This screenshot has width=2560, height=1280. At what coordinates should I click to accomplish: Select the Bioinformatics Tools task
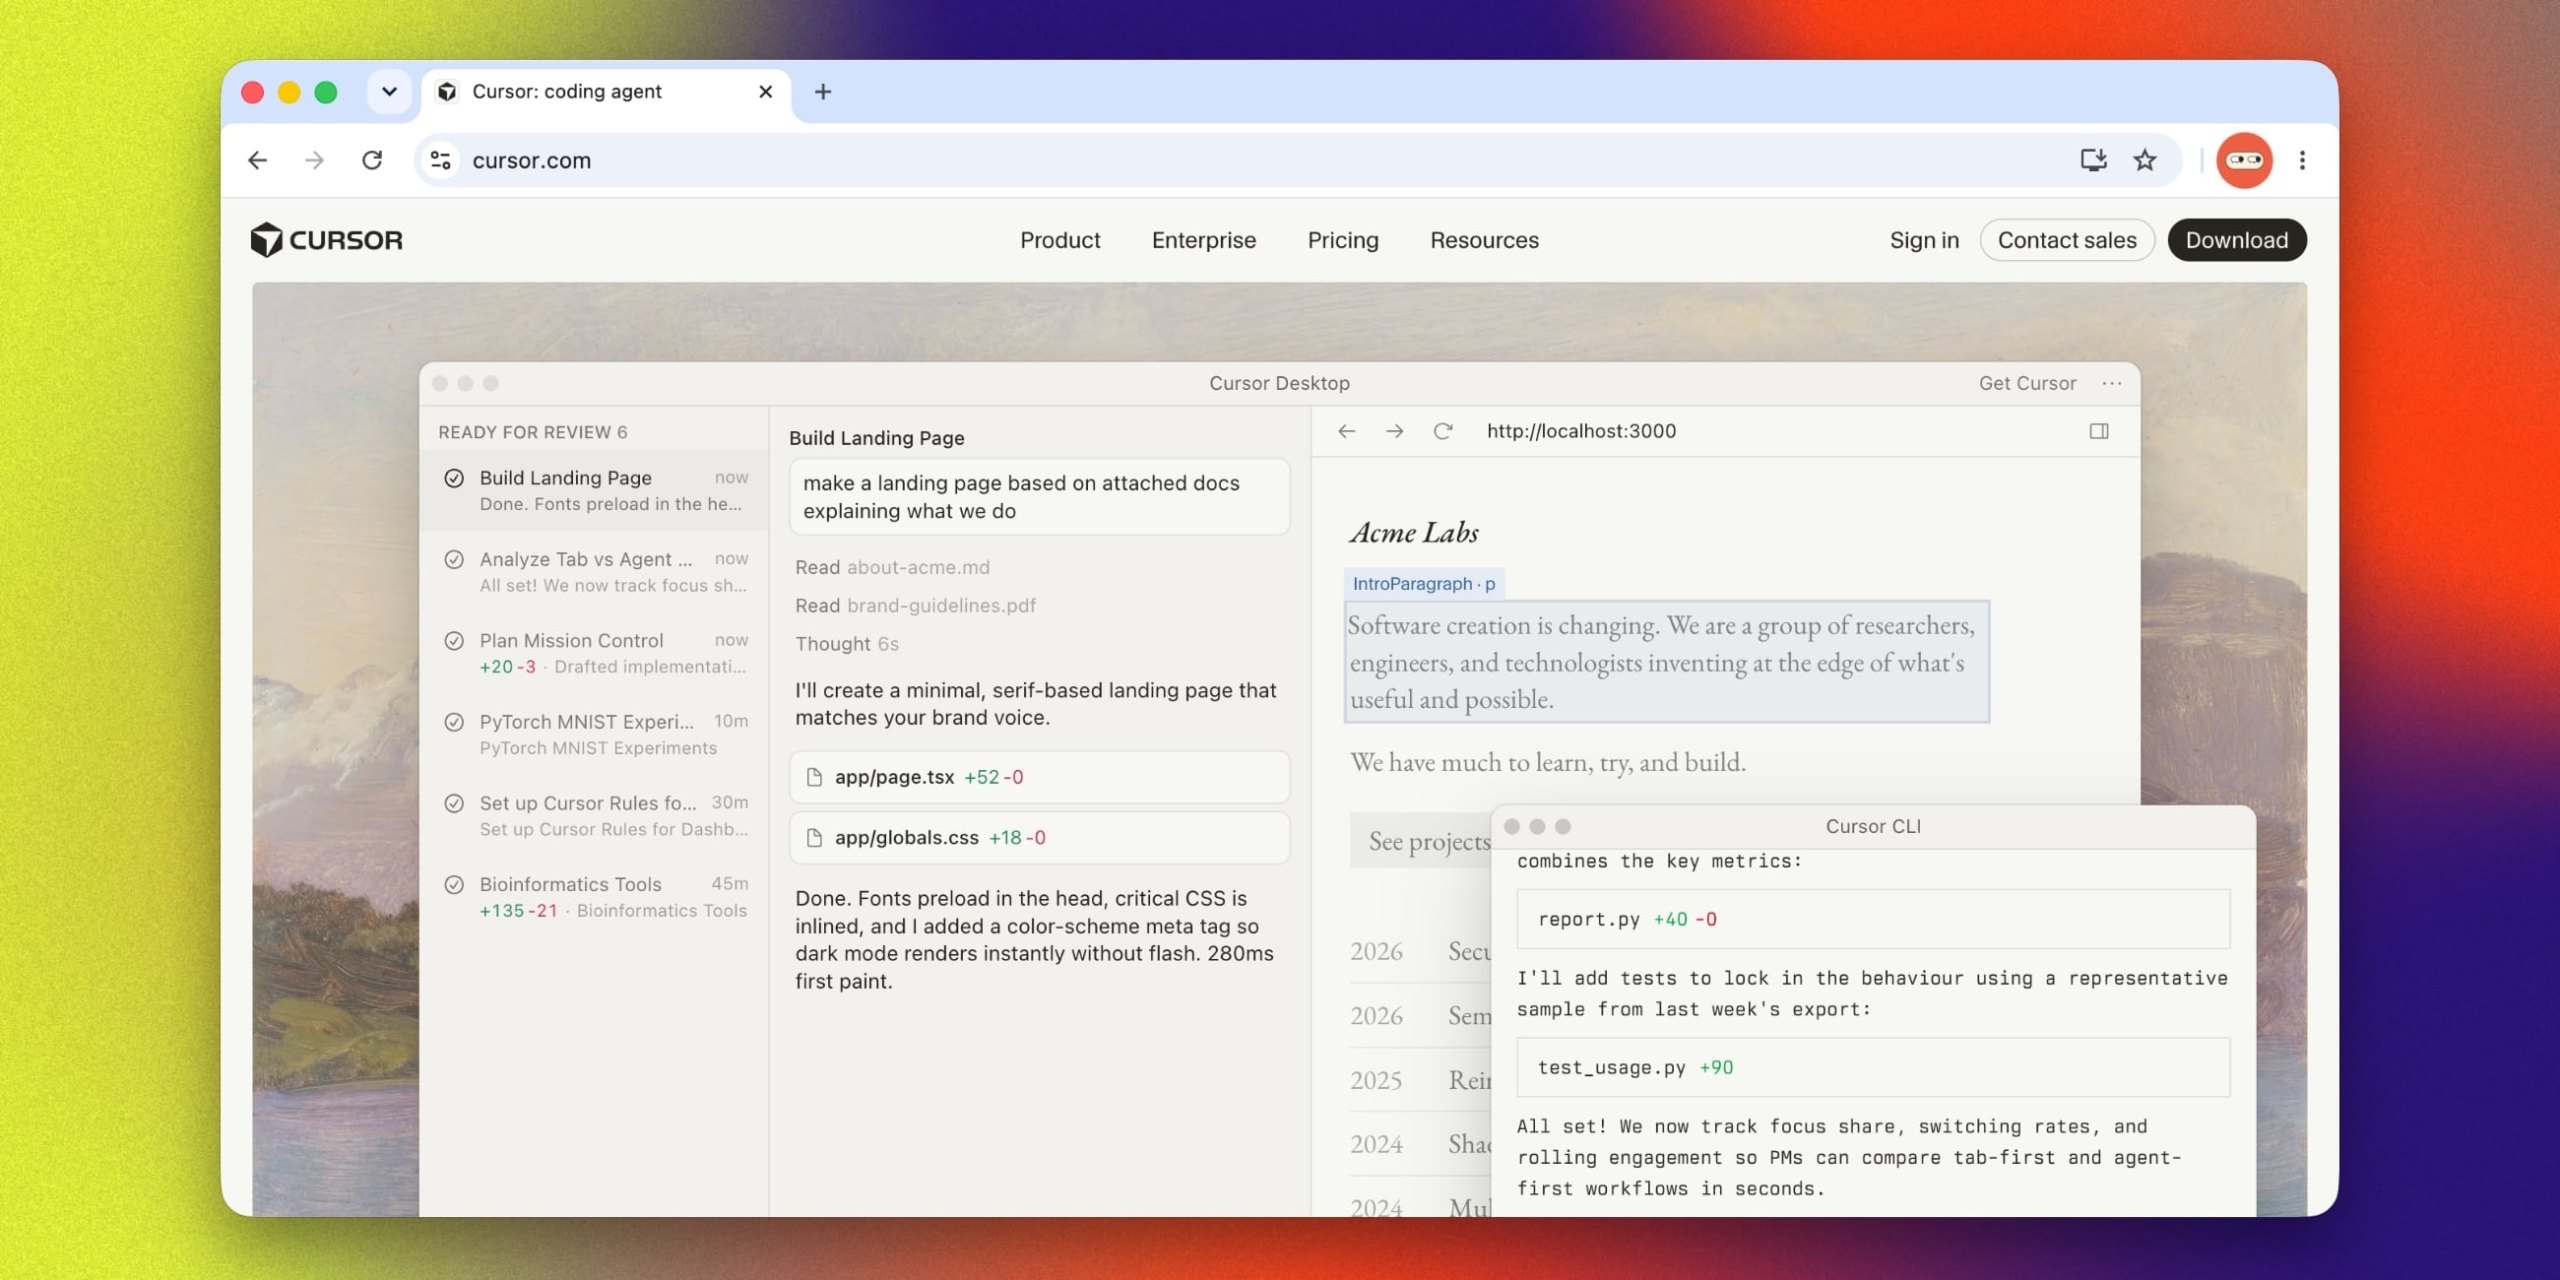(595, 897)
